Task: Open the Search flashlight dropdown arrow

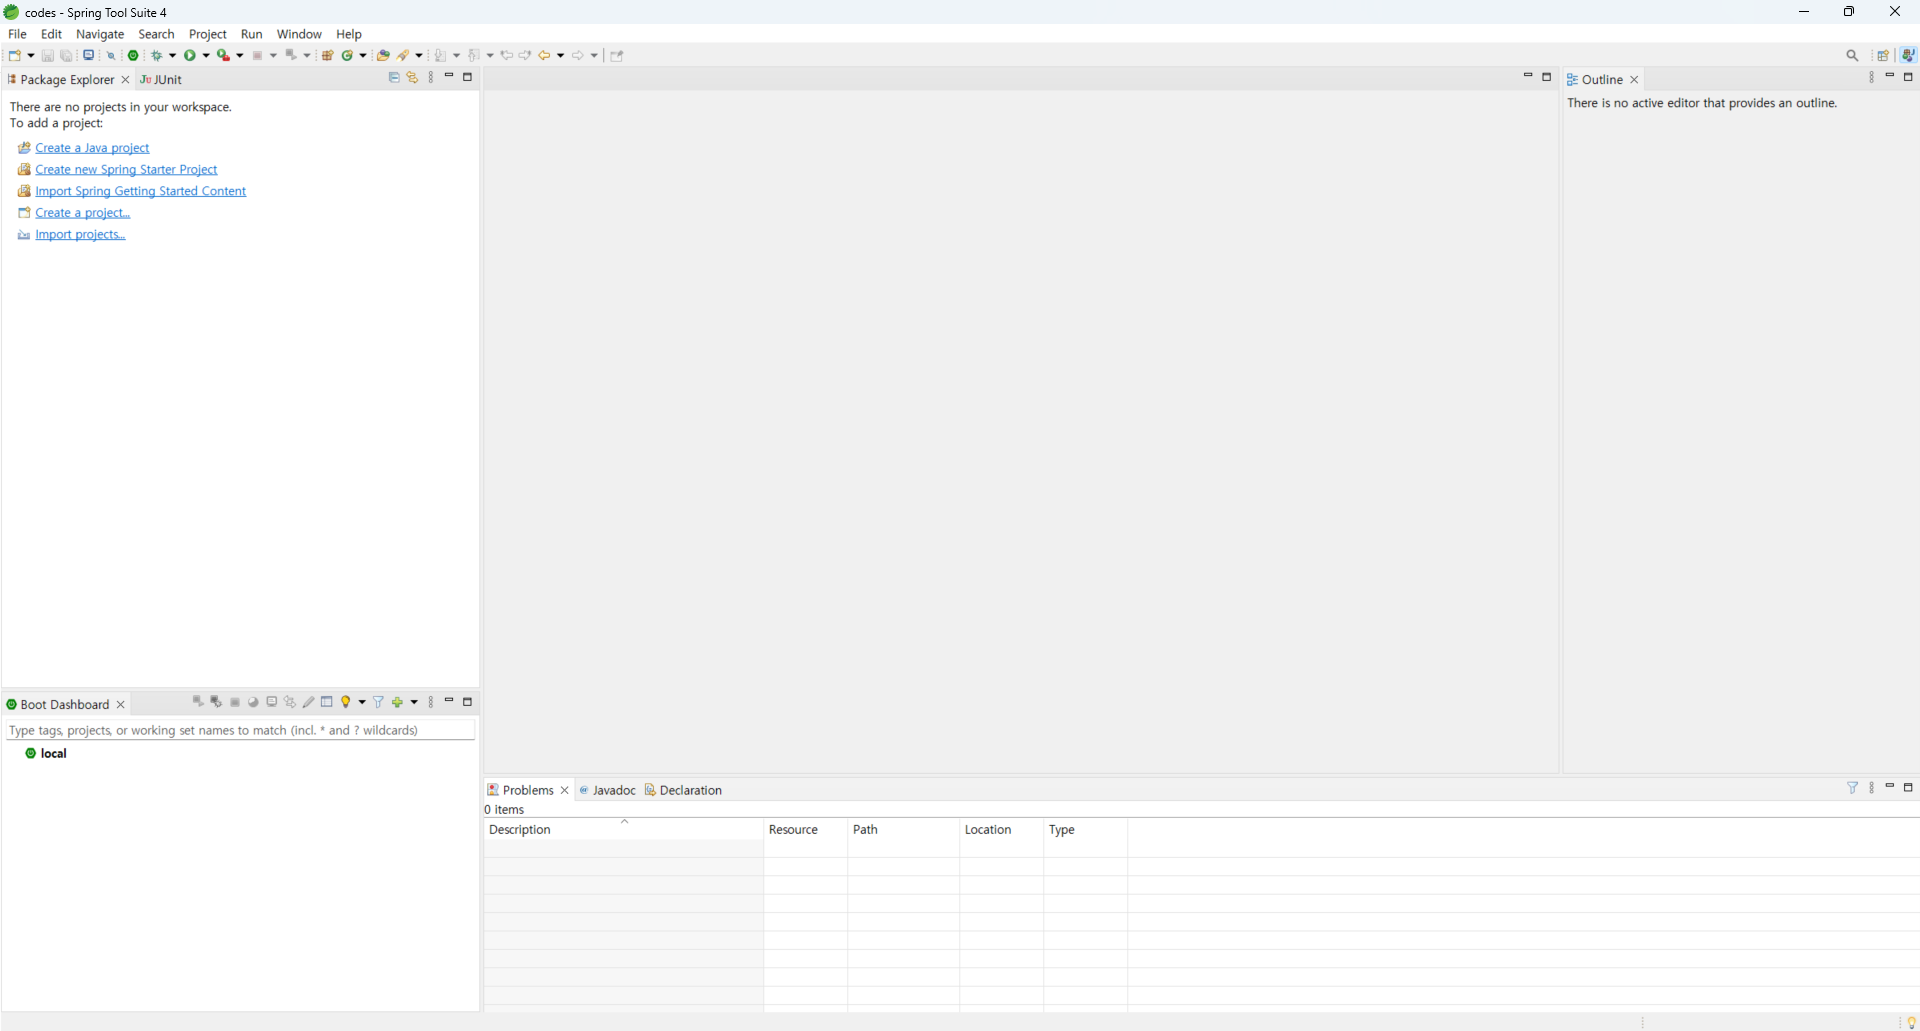Action: (x=420, y=56)
